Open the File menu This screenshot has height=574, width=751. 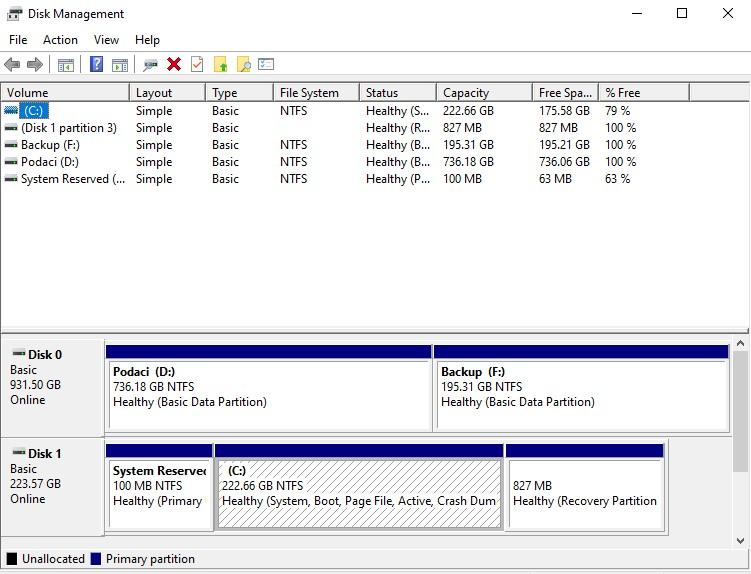(18, 40)
